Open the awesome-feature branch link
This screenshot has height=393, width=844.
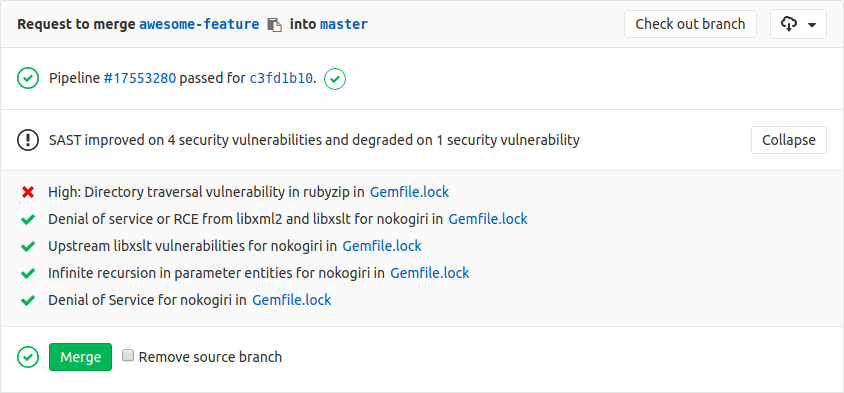pos(199,24)
